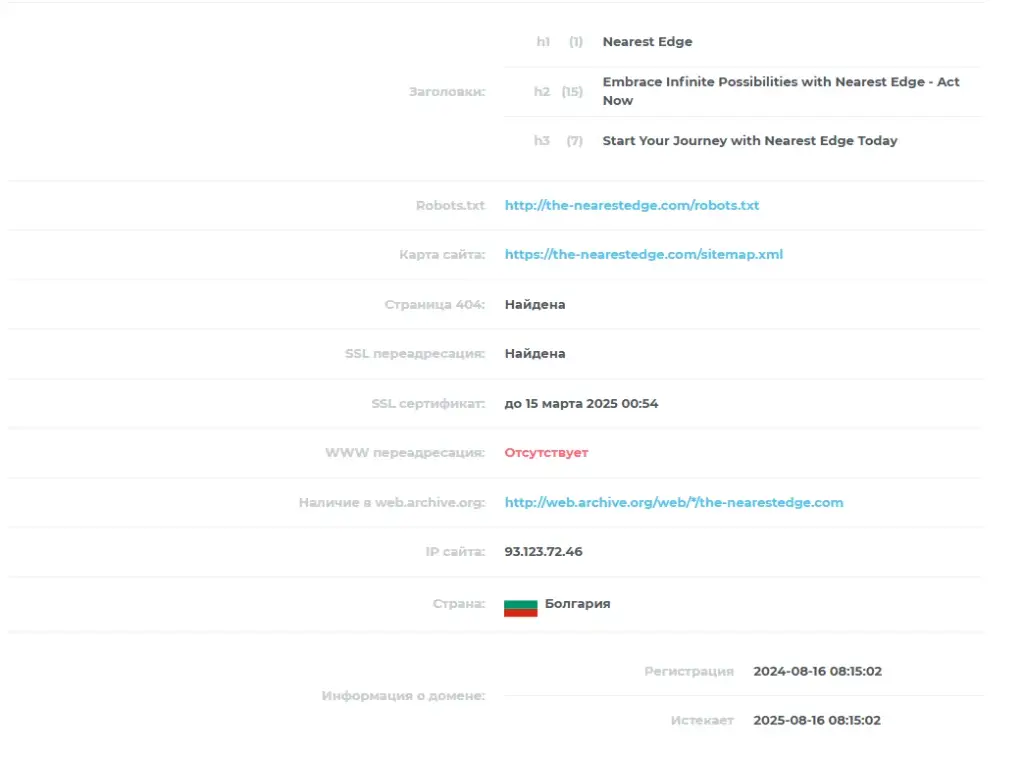The width and height of the screenshot is (1024, 757).
Task: Click Найдена value for Страница 404
Action: coord(535,304)
